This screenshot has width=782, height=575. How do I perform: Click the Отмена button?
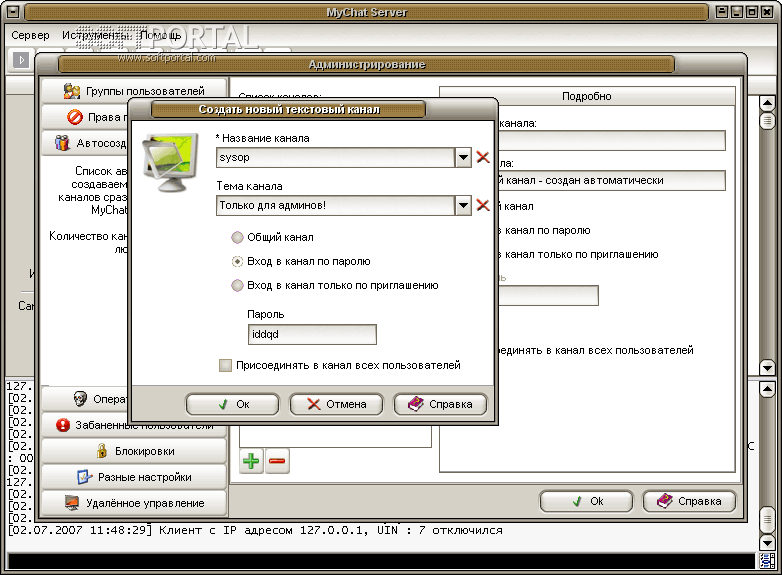[336, 404]
